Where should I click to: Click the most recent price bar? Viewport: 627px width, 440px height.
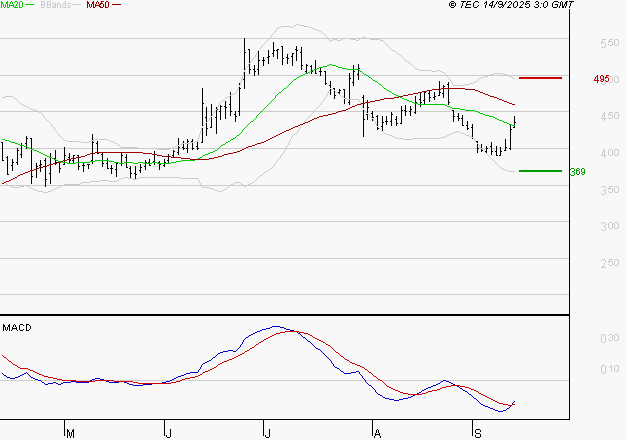pos(515,121)
